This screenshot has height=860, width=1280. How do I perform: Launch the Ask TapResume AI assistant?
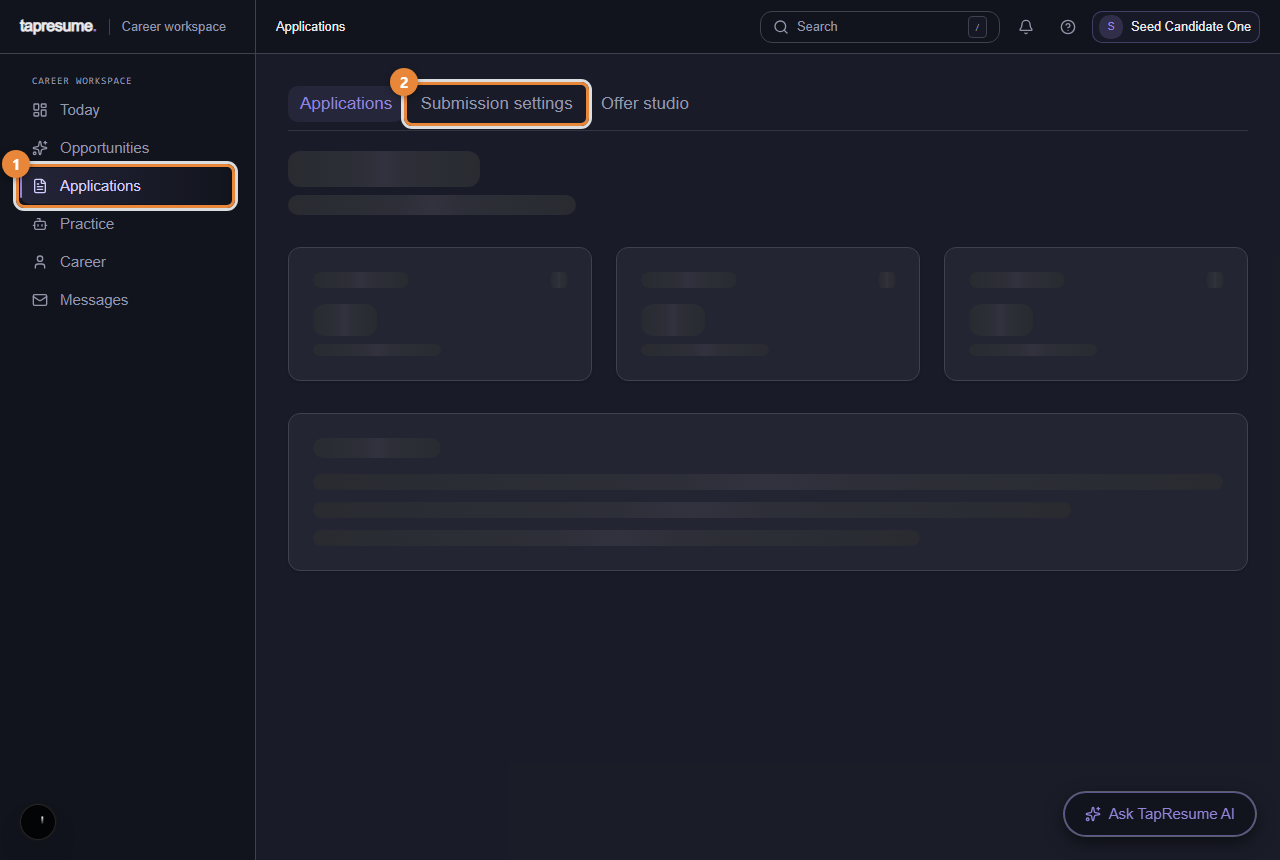click(x=1160, y=814)
